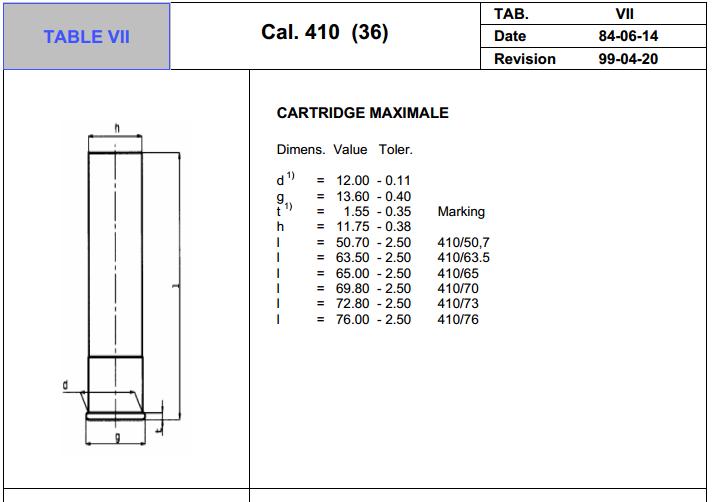
Task: Click the cartridge drawing body
Action: [115, 284]
